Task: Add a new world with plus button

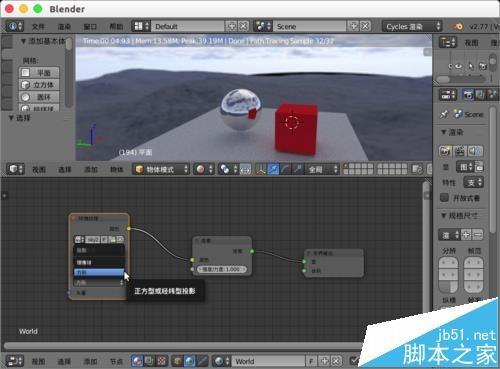Action: pos(324,361)
